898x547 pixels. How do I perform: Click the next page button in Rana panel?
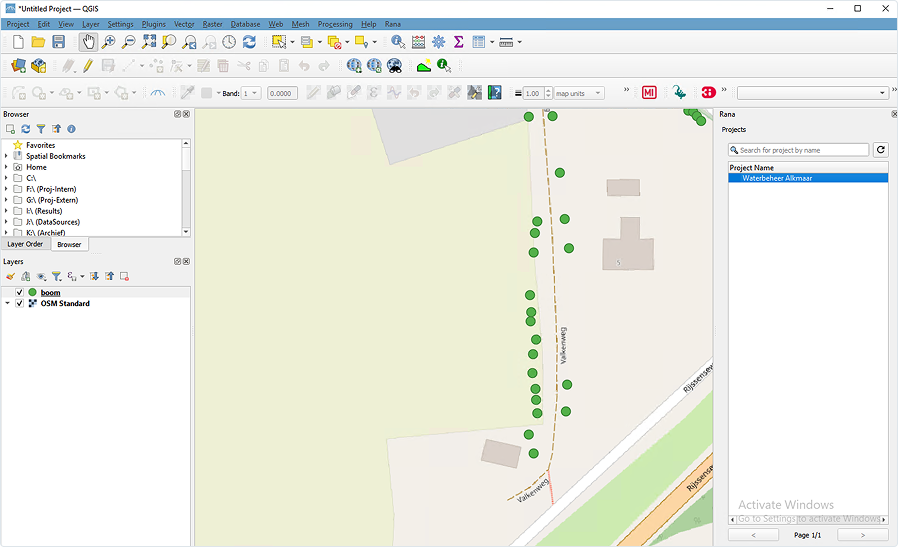pyautogui.click(x=862, y=536)
